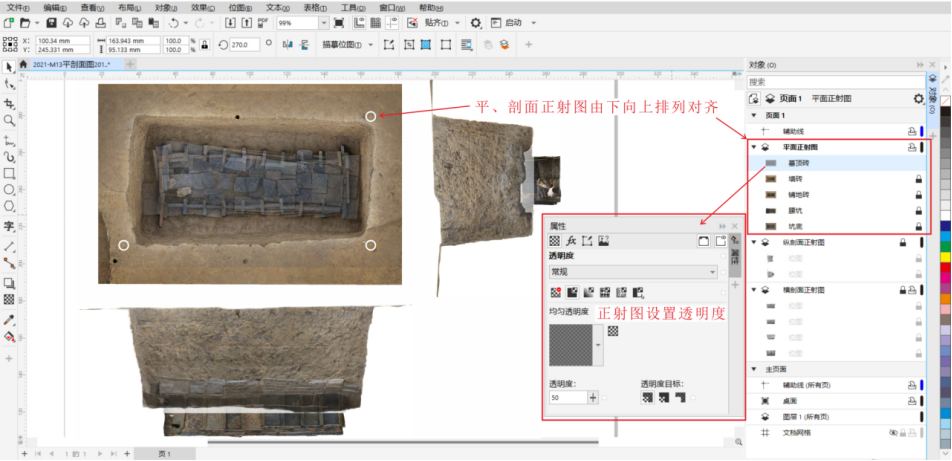Pick the Eyedropper tool
The height and width of the screenshot is (461, 952).
coord(9,320)
